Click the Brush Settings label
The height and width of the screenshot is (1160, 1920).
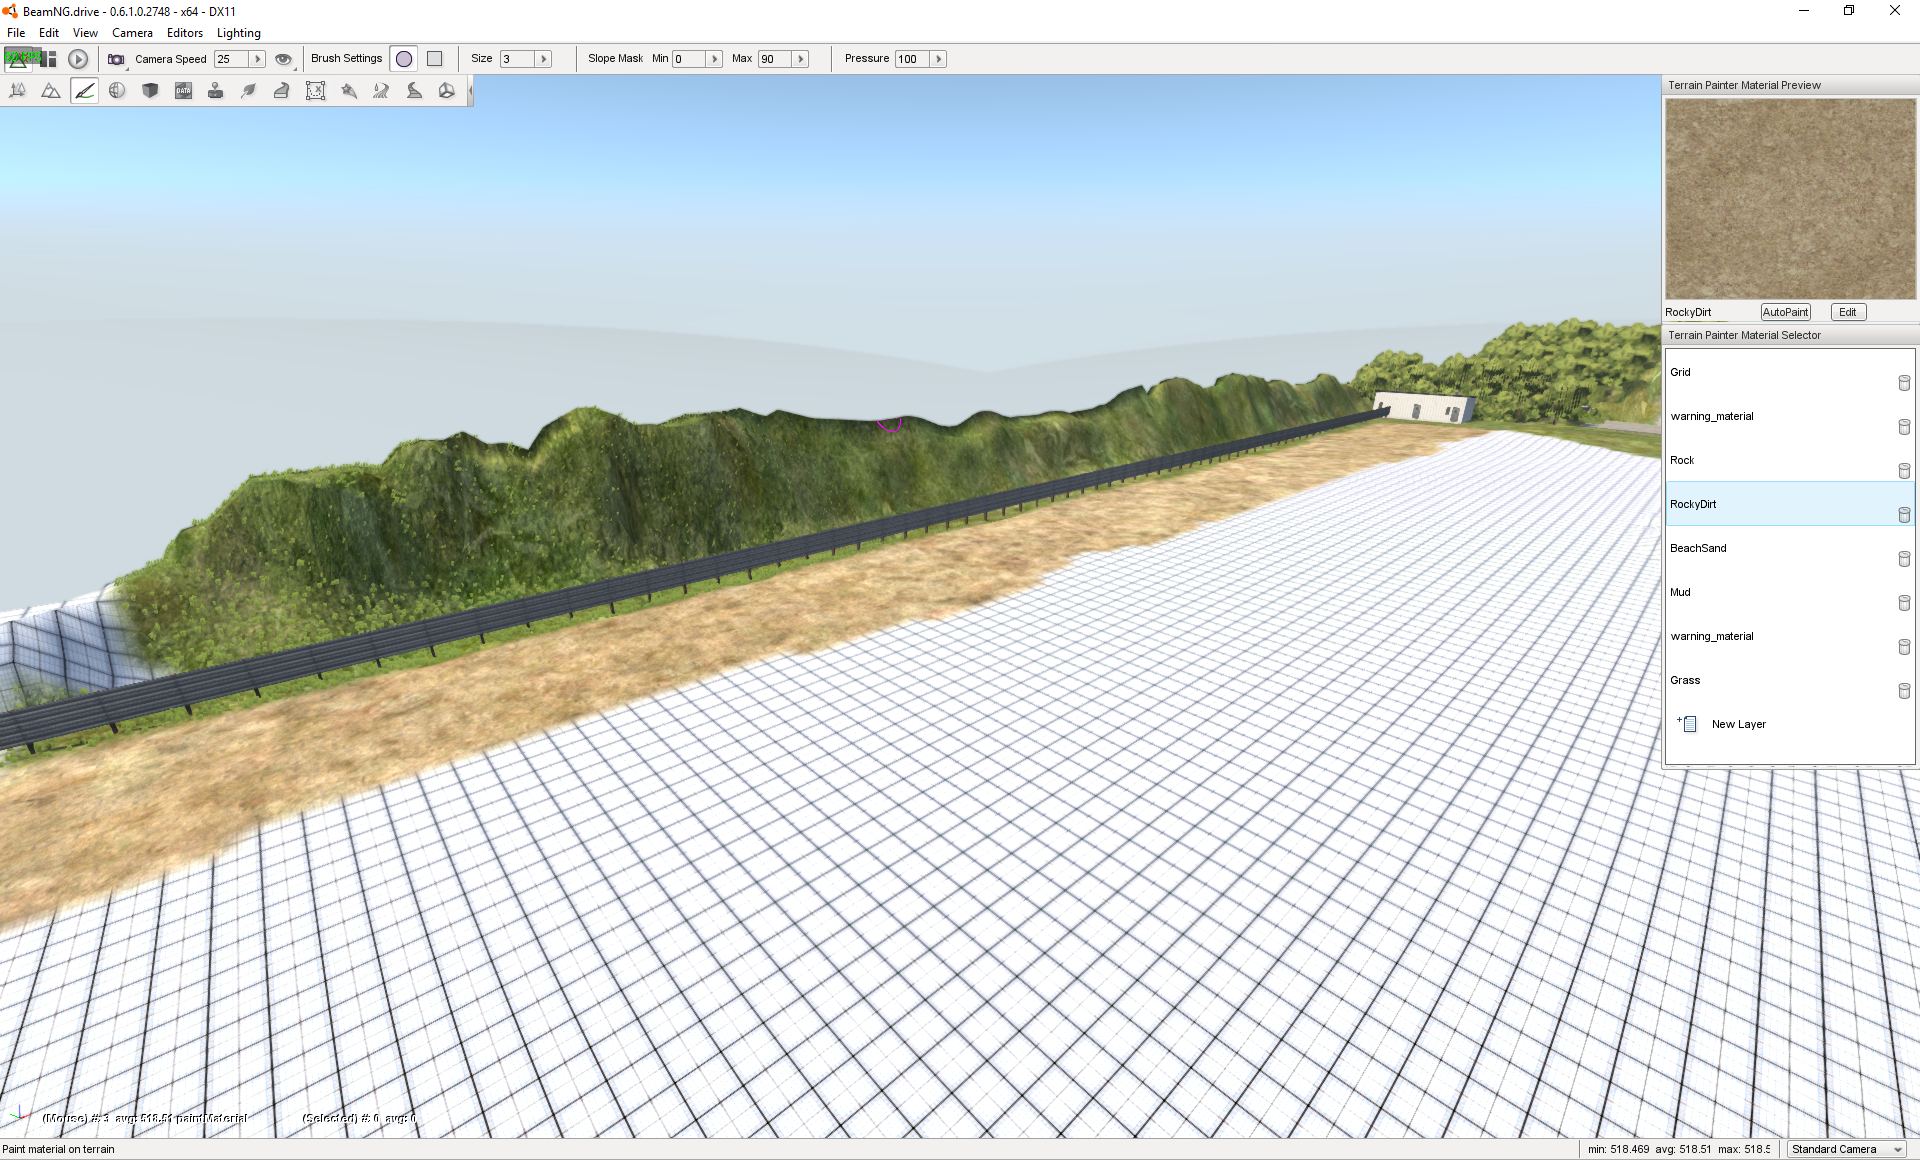pos(346,58)
